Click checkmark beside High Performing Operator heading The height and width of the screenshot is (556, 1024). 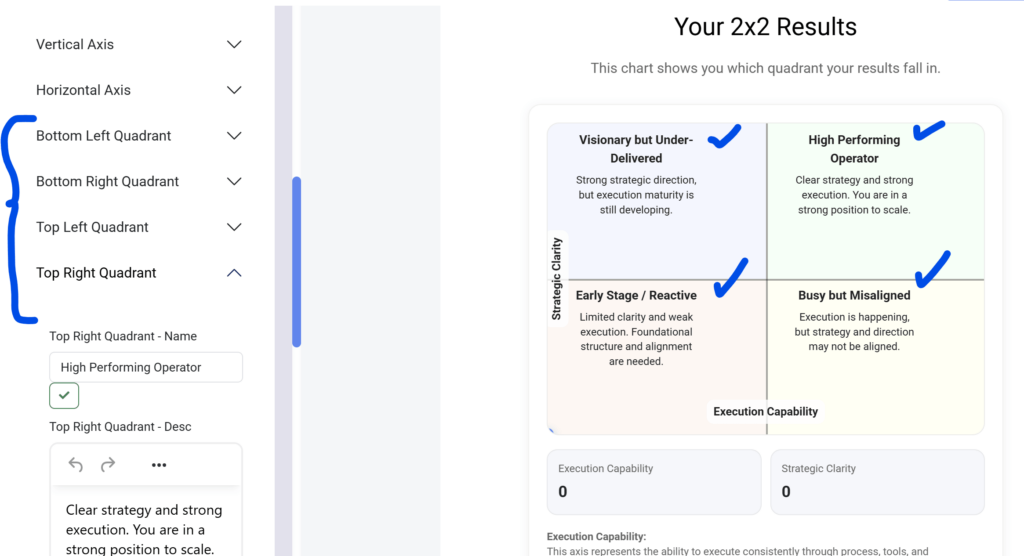point(930,130)
